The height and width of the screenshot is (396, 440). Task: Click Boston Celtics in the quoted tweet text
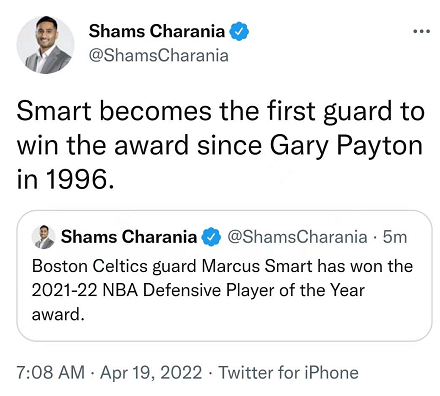(x=90, y=266)
